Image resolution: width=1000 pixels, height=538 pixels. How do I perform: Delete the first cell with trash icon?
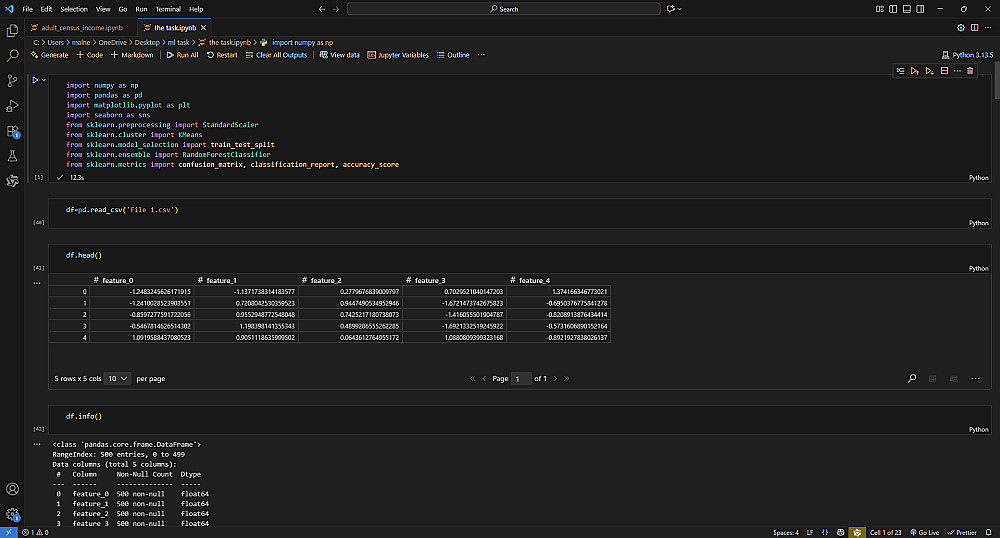(969, 71)
